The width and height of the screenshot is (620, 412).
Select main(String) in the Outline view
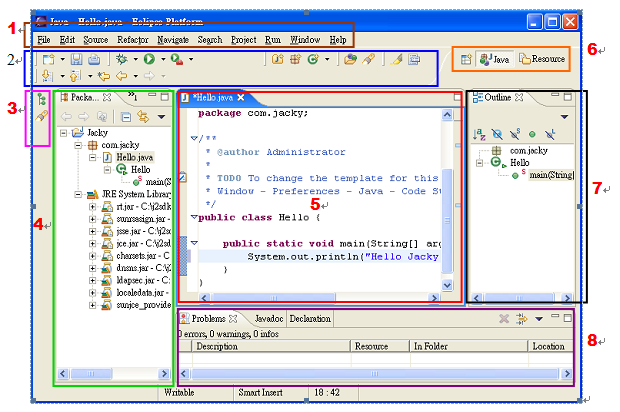tap(551, 175)
